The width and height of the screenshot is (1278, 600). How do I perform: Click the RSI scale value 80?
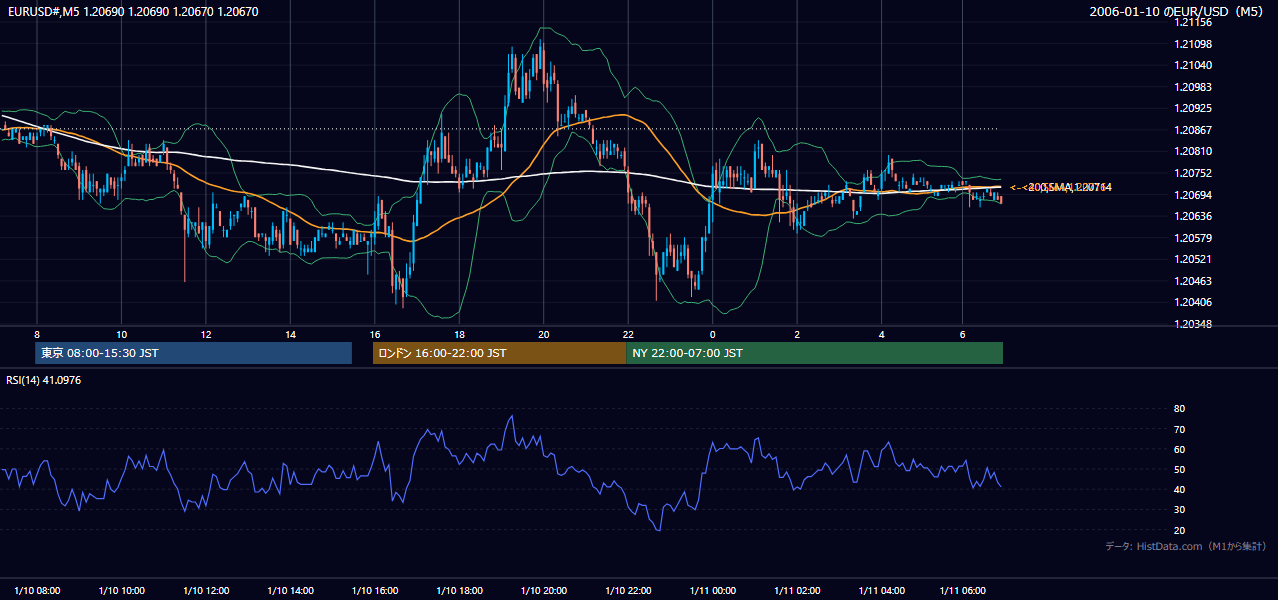[x=1180, y=409]
